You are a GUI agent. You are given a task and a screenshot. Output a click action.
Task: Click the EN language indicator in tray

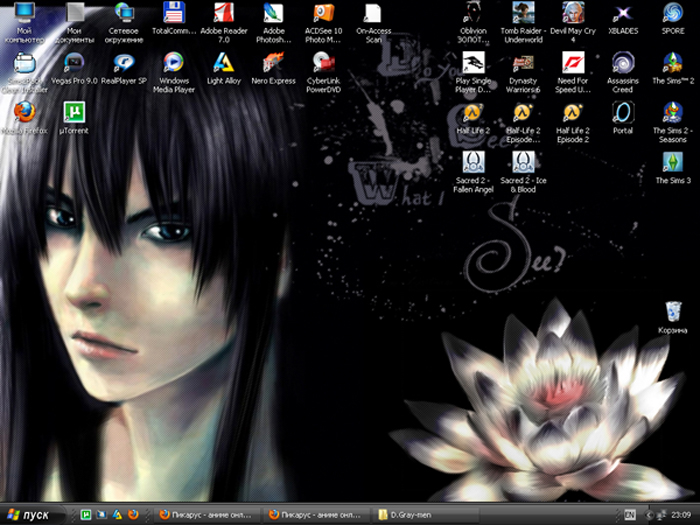pyautogui.click(x=629, y=515)
